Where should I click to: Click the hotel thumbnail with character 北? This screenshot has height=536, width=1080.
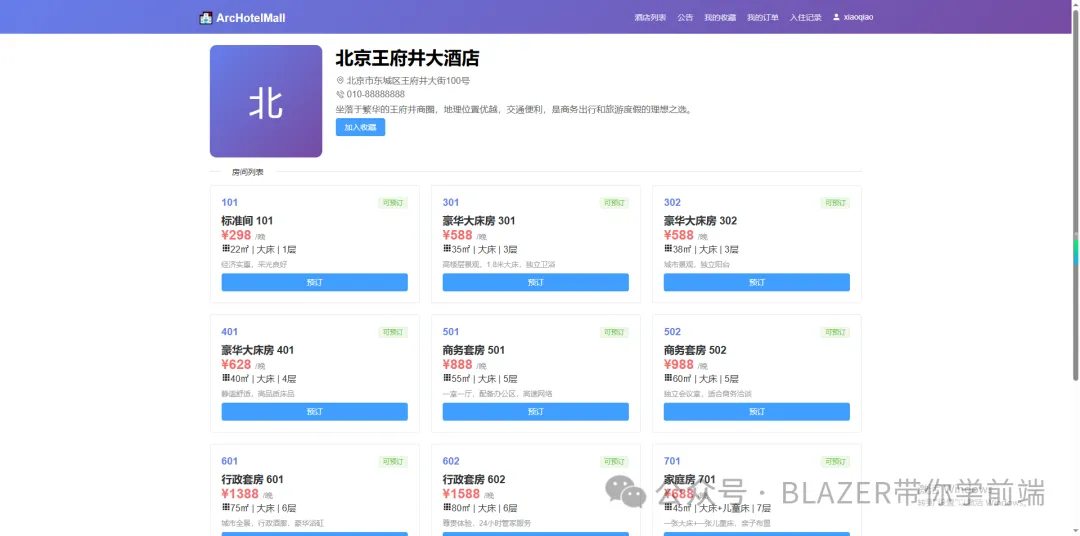coord(266,101)
